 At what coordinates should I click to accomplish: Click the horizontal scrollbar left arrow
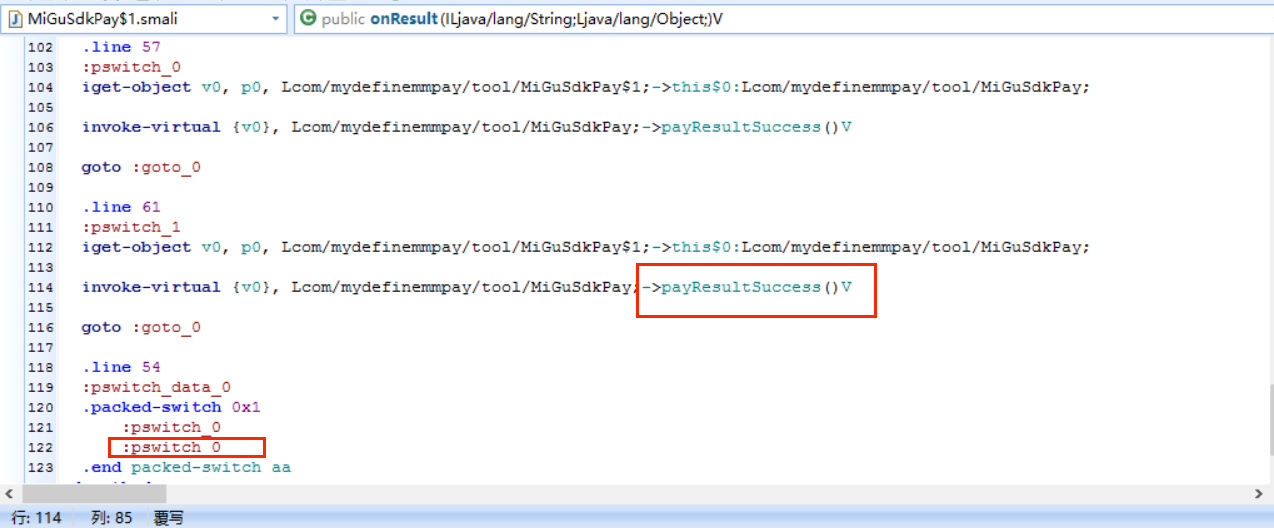(x=11, y=494)
